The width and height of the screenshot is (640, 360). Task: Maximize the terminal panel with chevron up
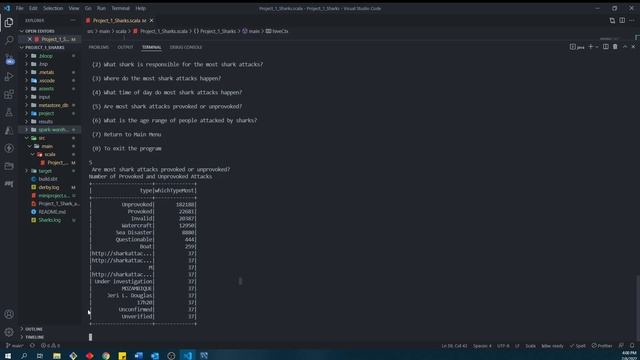pos(625,47)
